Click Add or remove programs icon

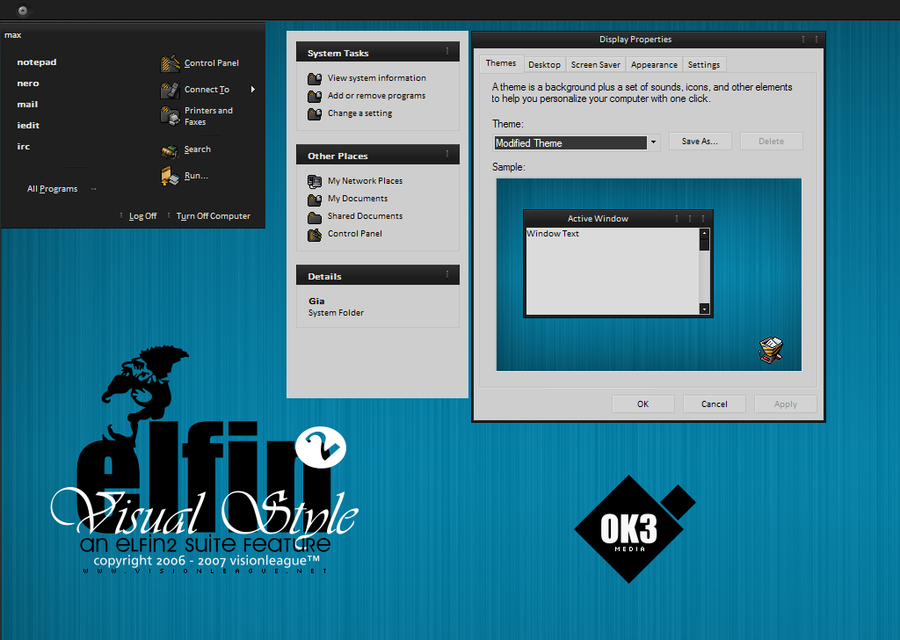point(315,96)
